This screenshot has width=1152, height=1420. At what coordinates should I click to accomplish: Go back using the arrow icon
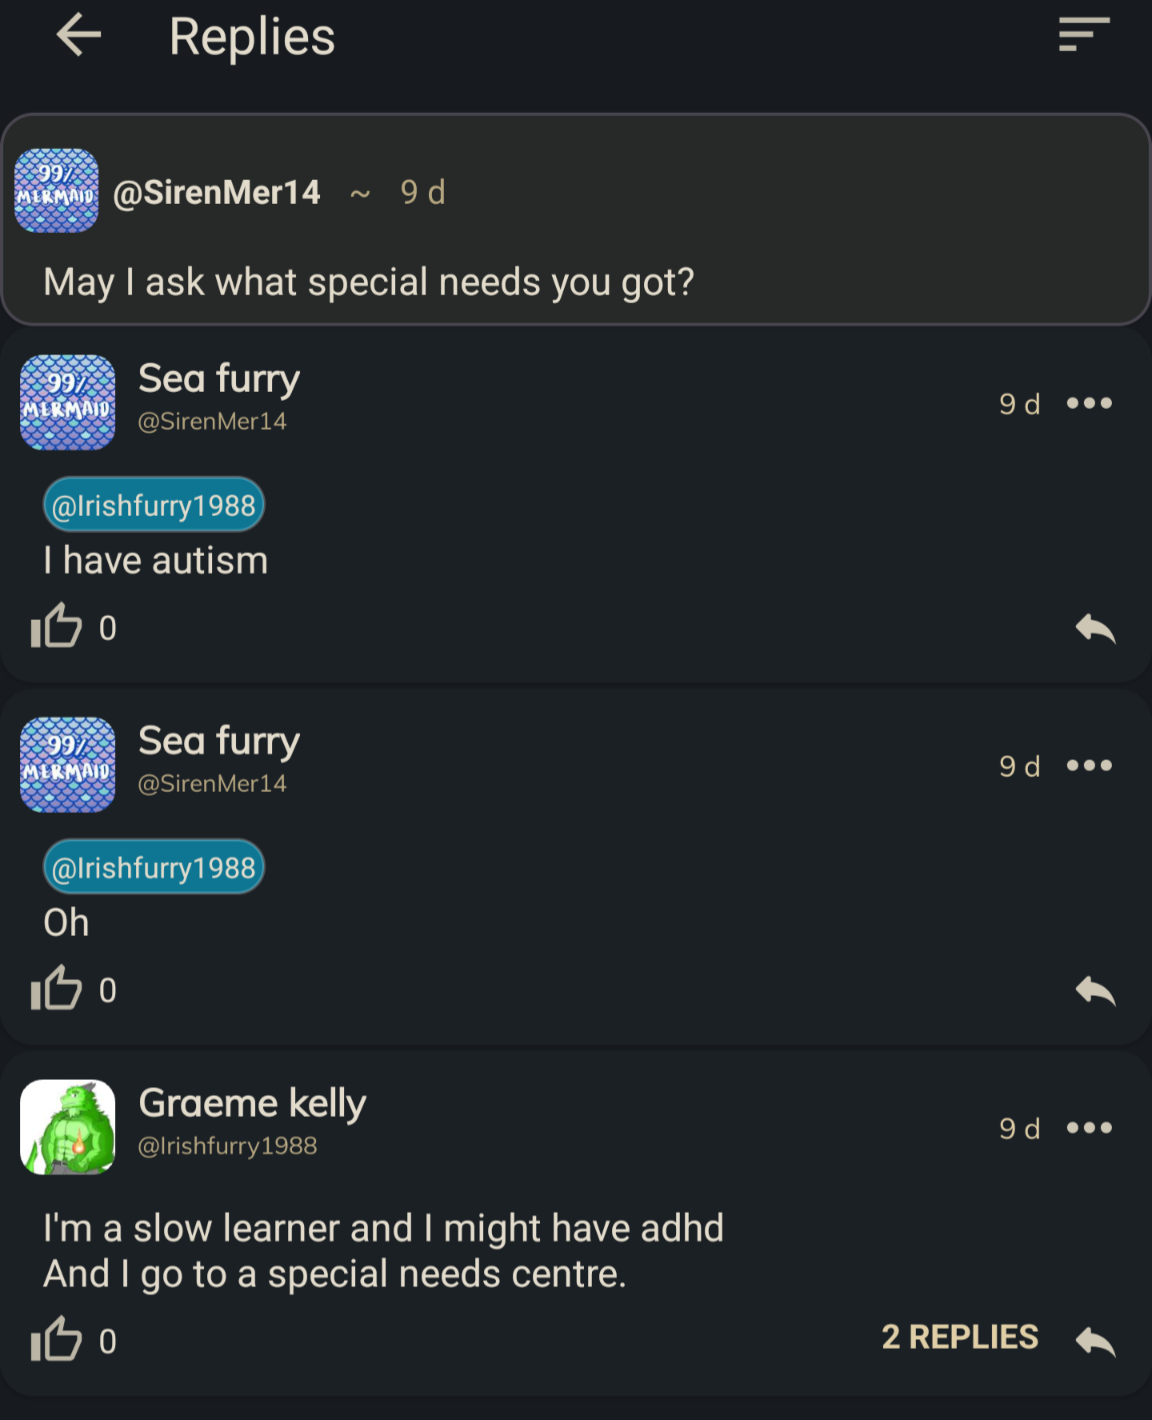pyautogui.click(x=79, y=36)
